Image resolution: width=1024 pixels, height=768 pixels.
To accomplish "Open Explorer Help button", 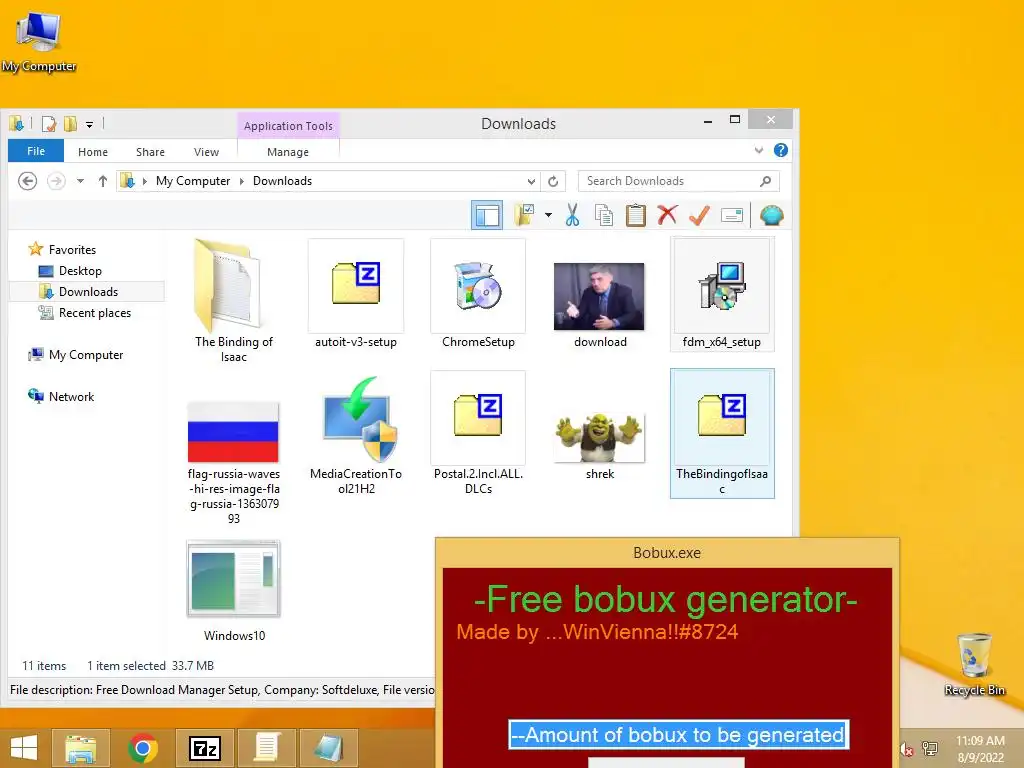I will [x=780, y=150].
